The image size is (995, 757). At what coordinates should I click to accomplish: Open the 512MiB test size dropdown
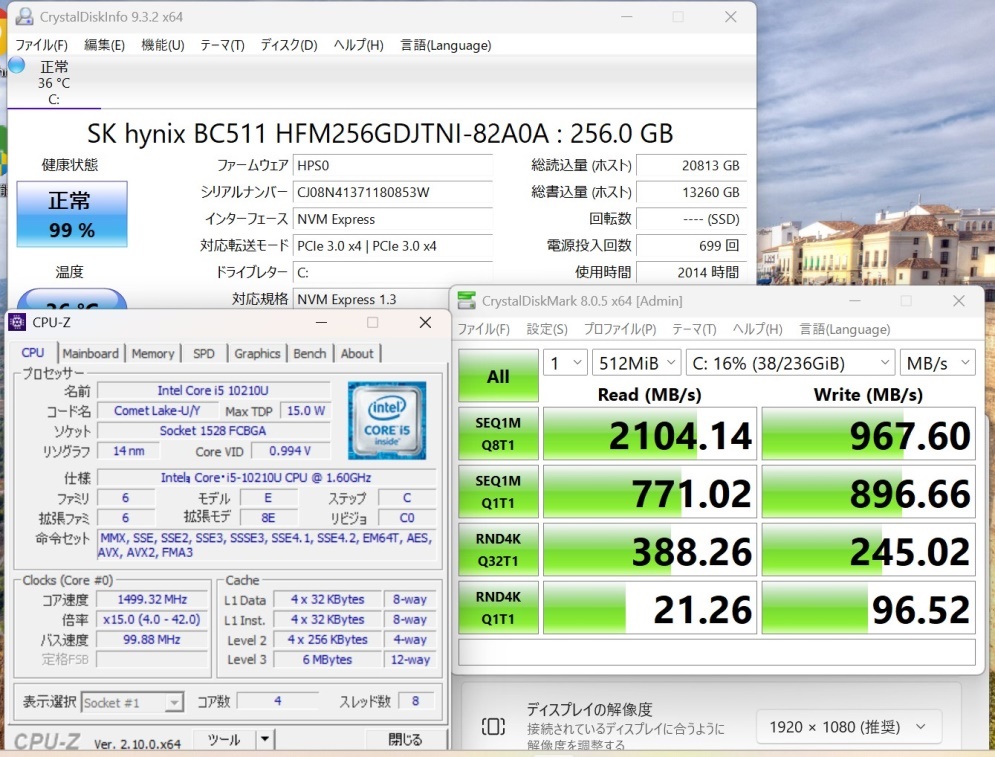click(x=636, y=363)
